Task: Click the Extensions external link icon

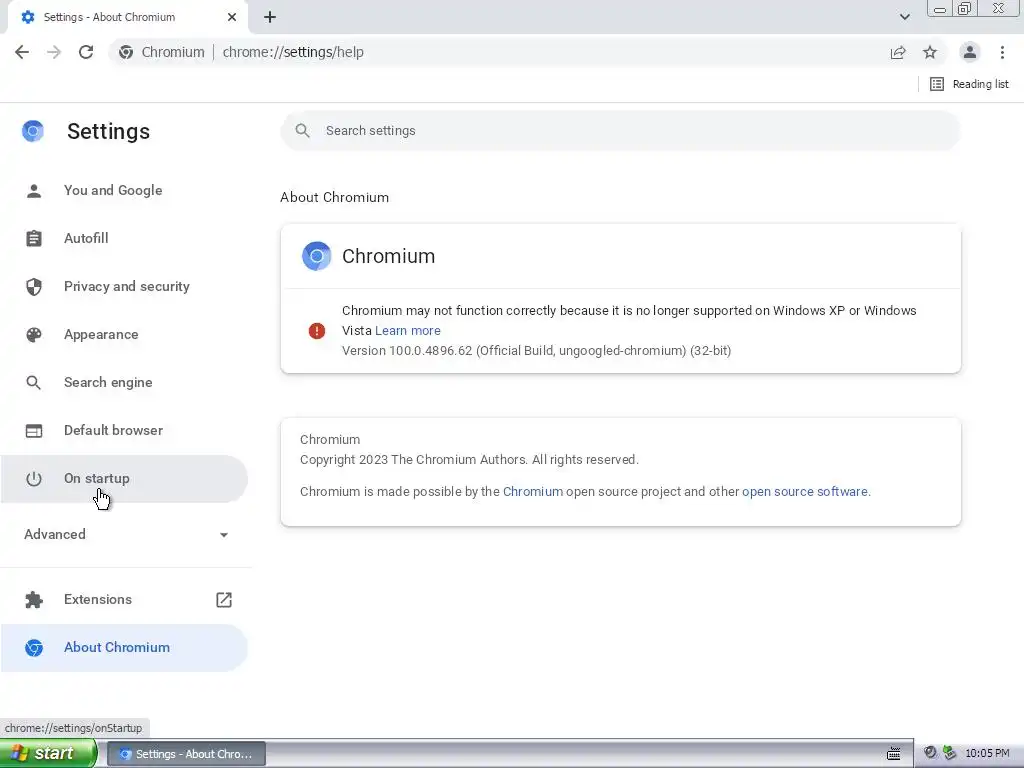Action: [x=224, y=600]
